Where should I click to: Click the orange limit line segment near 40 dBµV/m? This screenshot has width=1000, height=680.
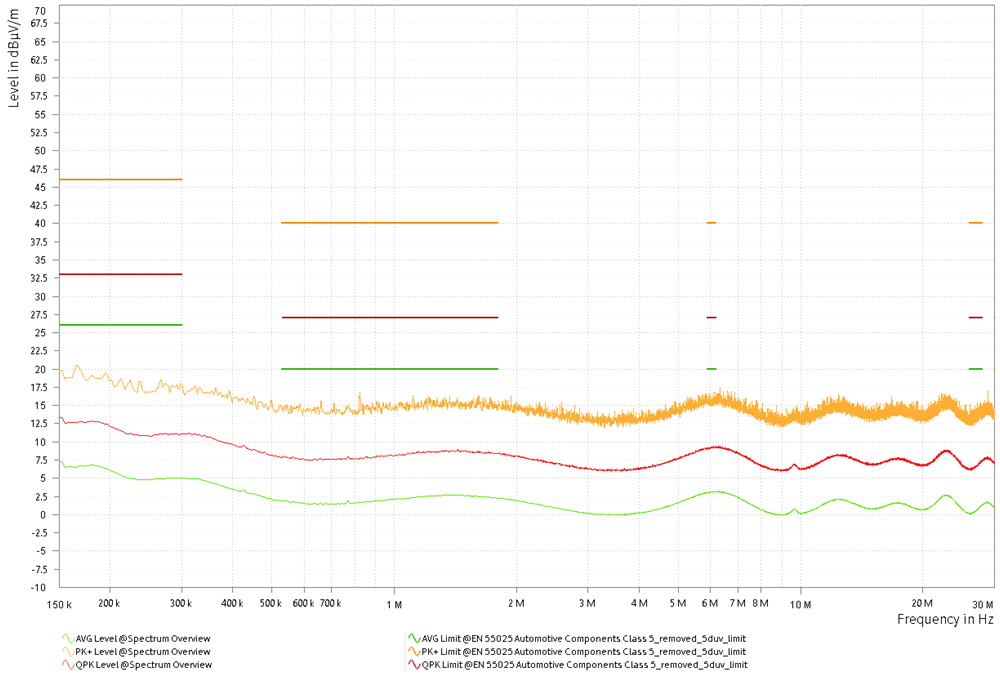pyautogui.click(x=390, y=223)
